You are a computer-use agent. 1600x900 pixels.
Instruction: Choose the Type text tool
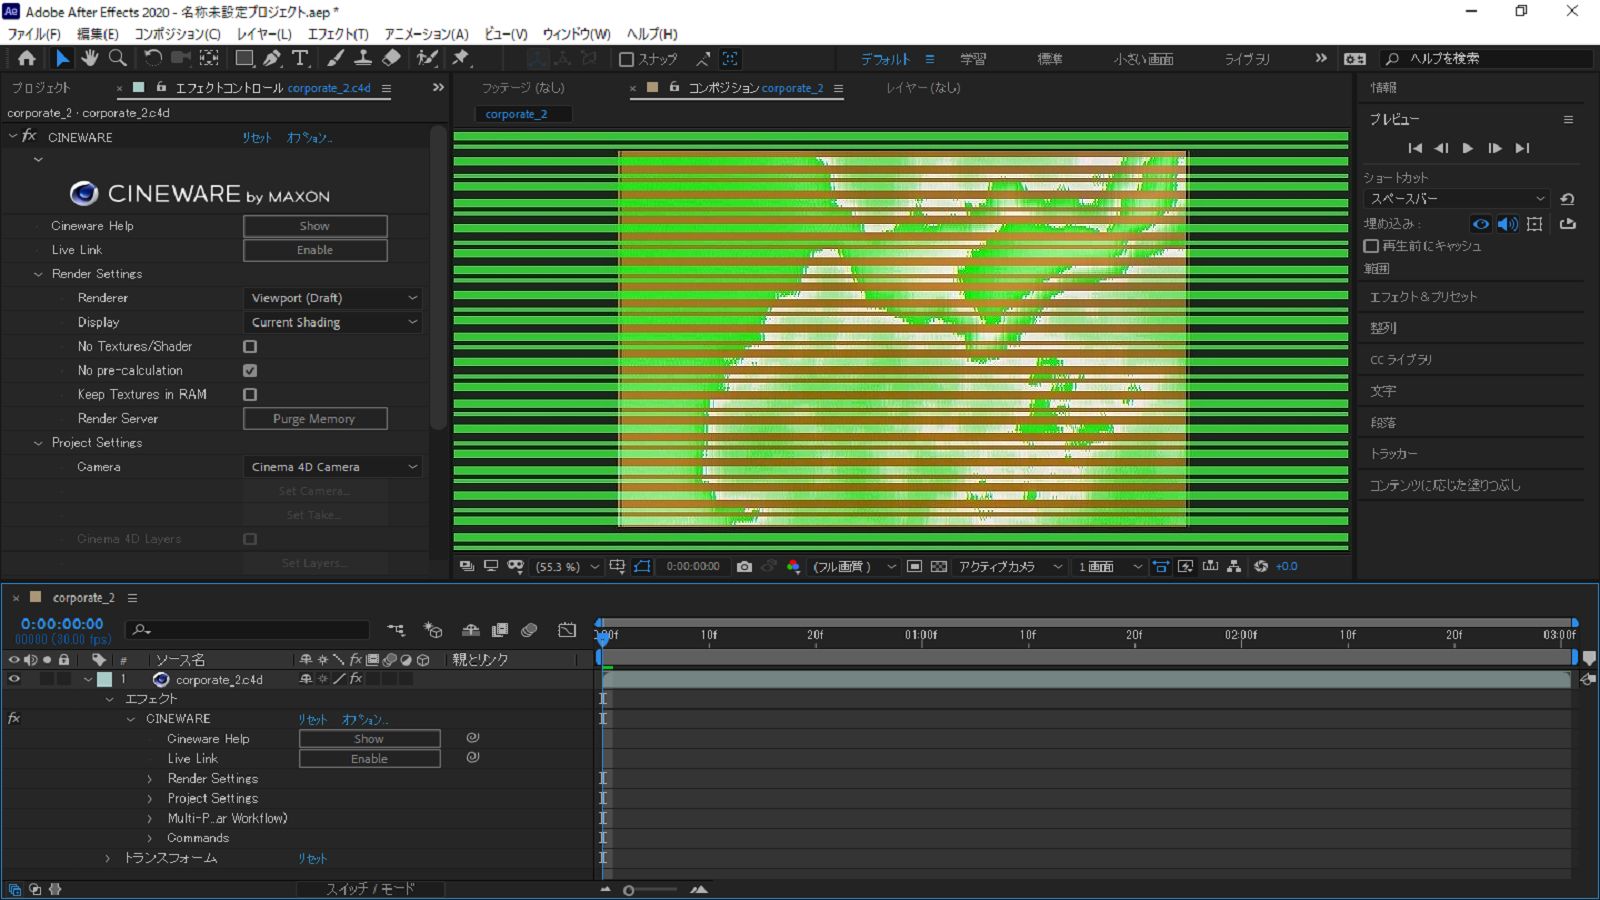click(300, 58)
